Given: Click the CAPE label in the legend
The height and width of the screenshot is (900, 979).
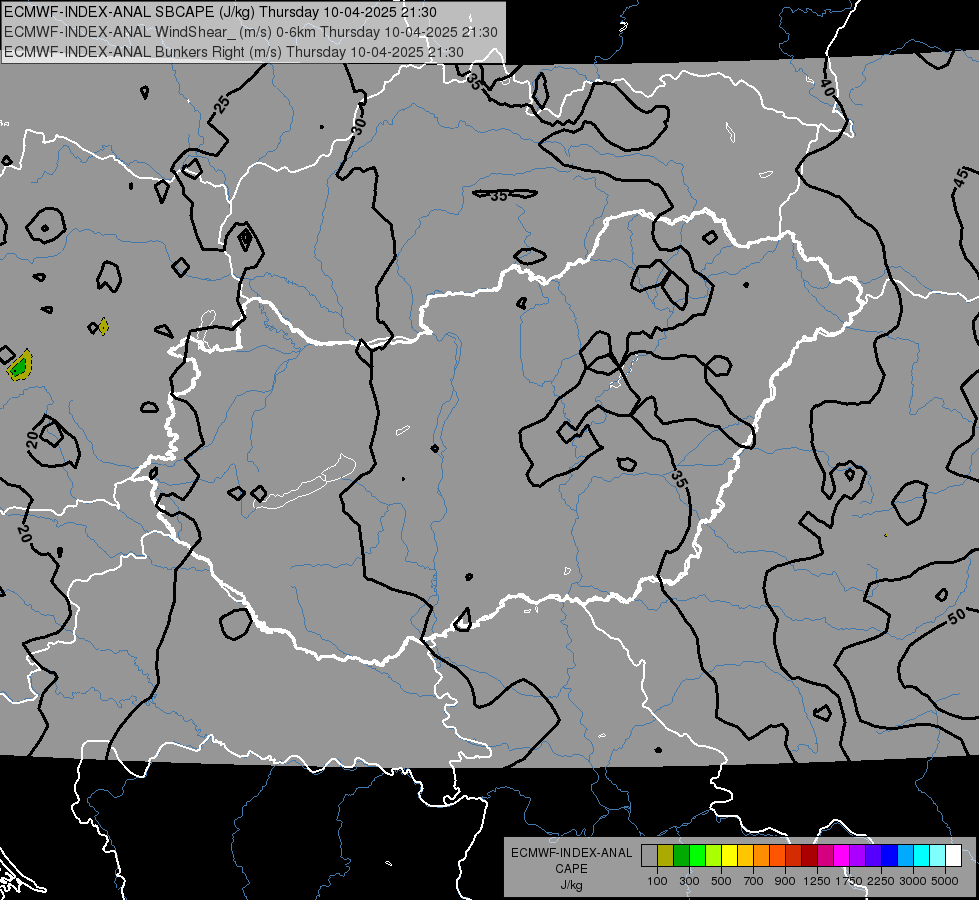Looking at the screenshot, I should 571,868.
